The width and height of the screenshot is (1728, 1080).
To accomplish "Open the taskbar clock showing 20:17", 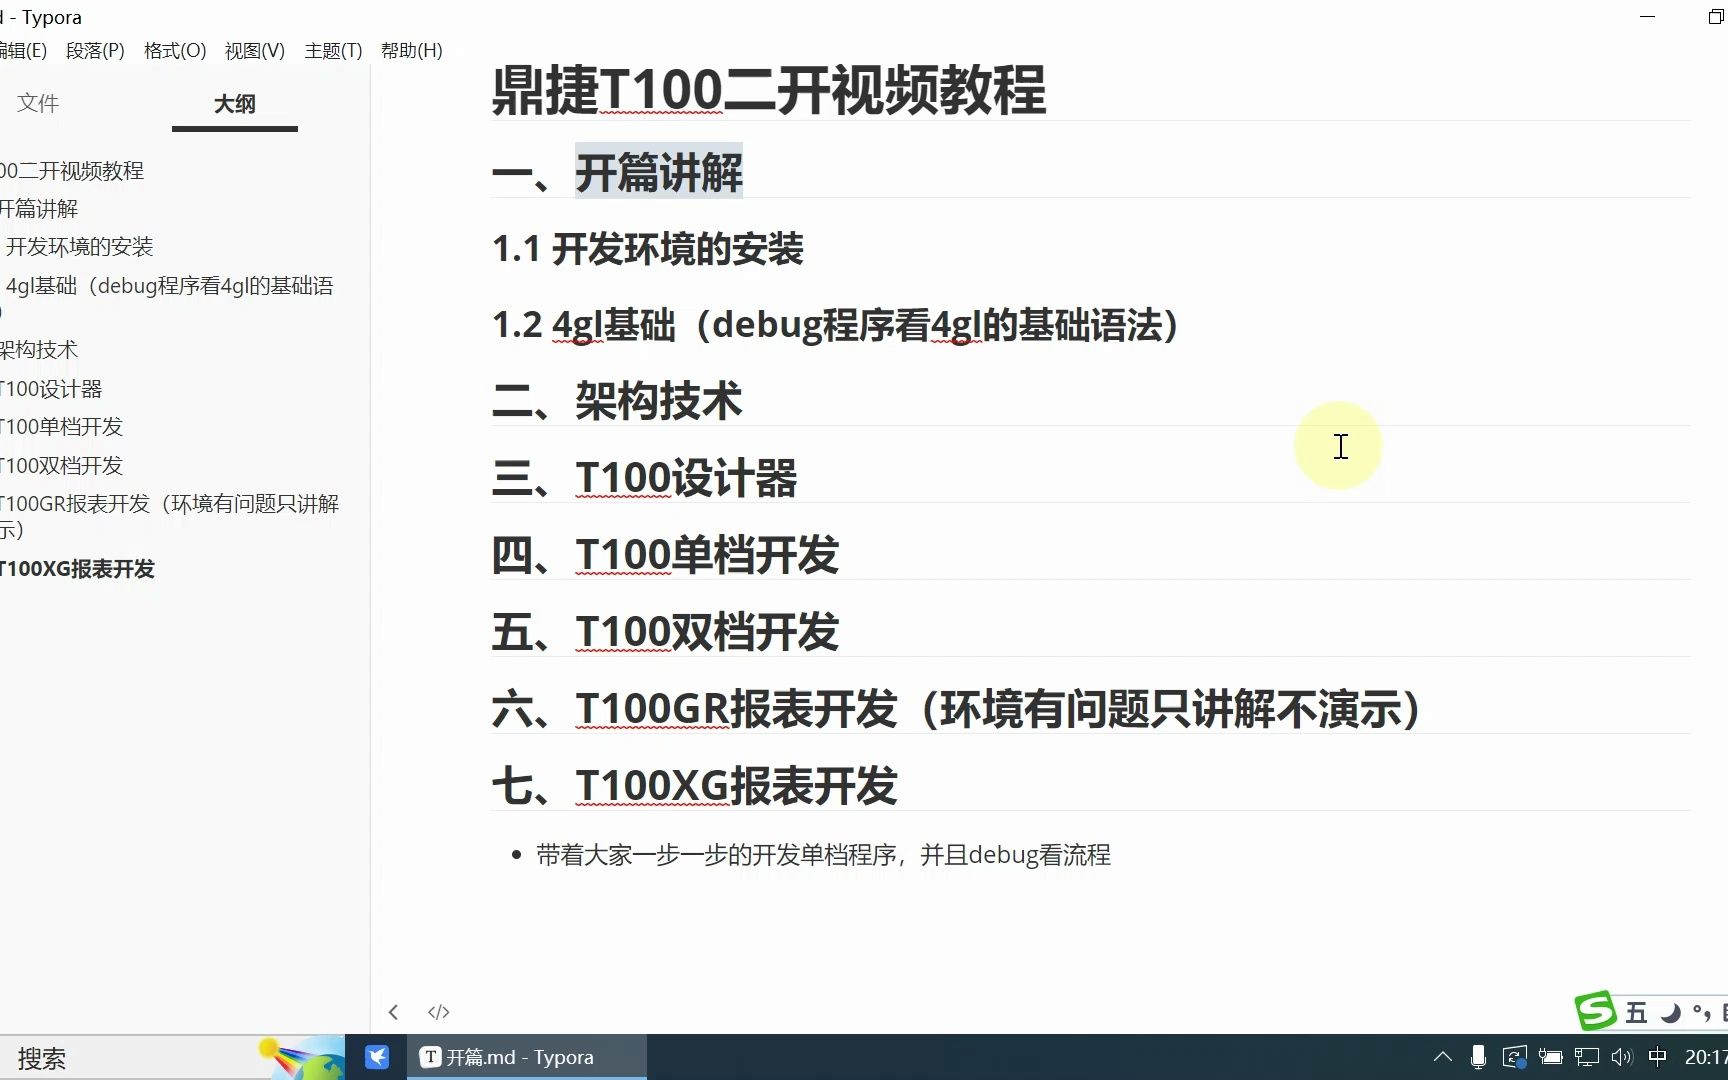I will [1706, 1057].
